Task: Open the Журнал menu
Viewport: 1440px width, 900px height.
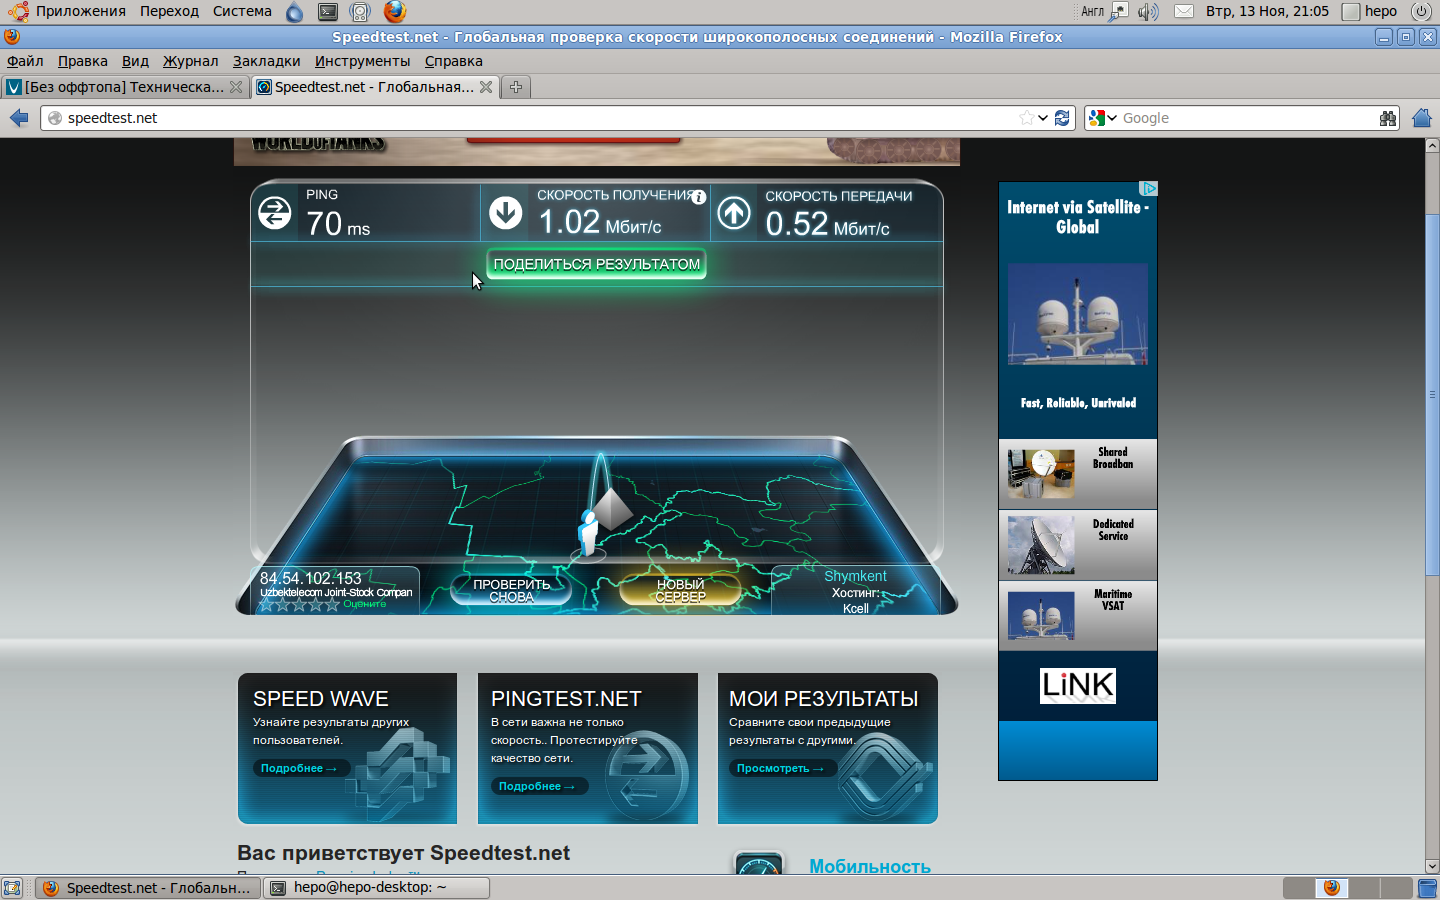Action: [x=191, y=61]
